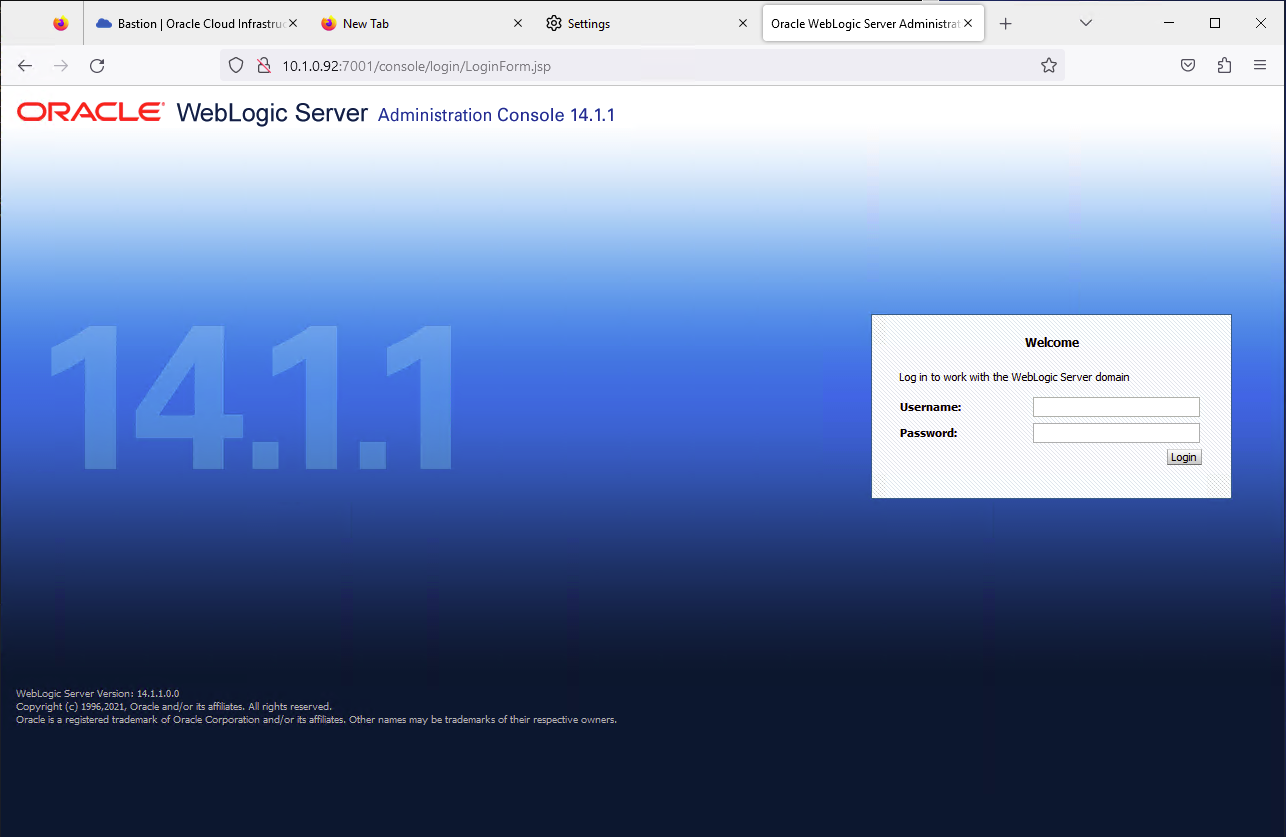Open the Save to Pocket icon
The width and height of the screenshot is (1286, 837).
click(x=1188, y=66)
